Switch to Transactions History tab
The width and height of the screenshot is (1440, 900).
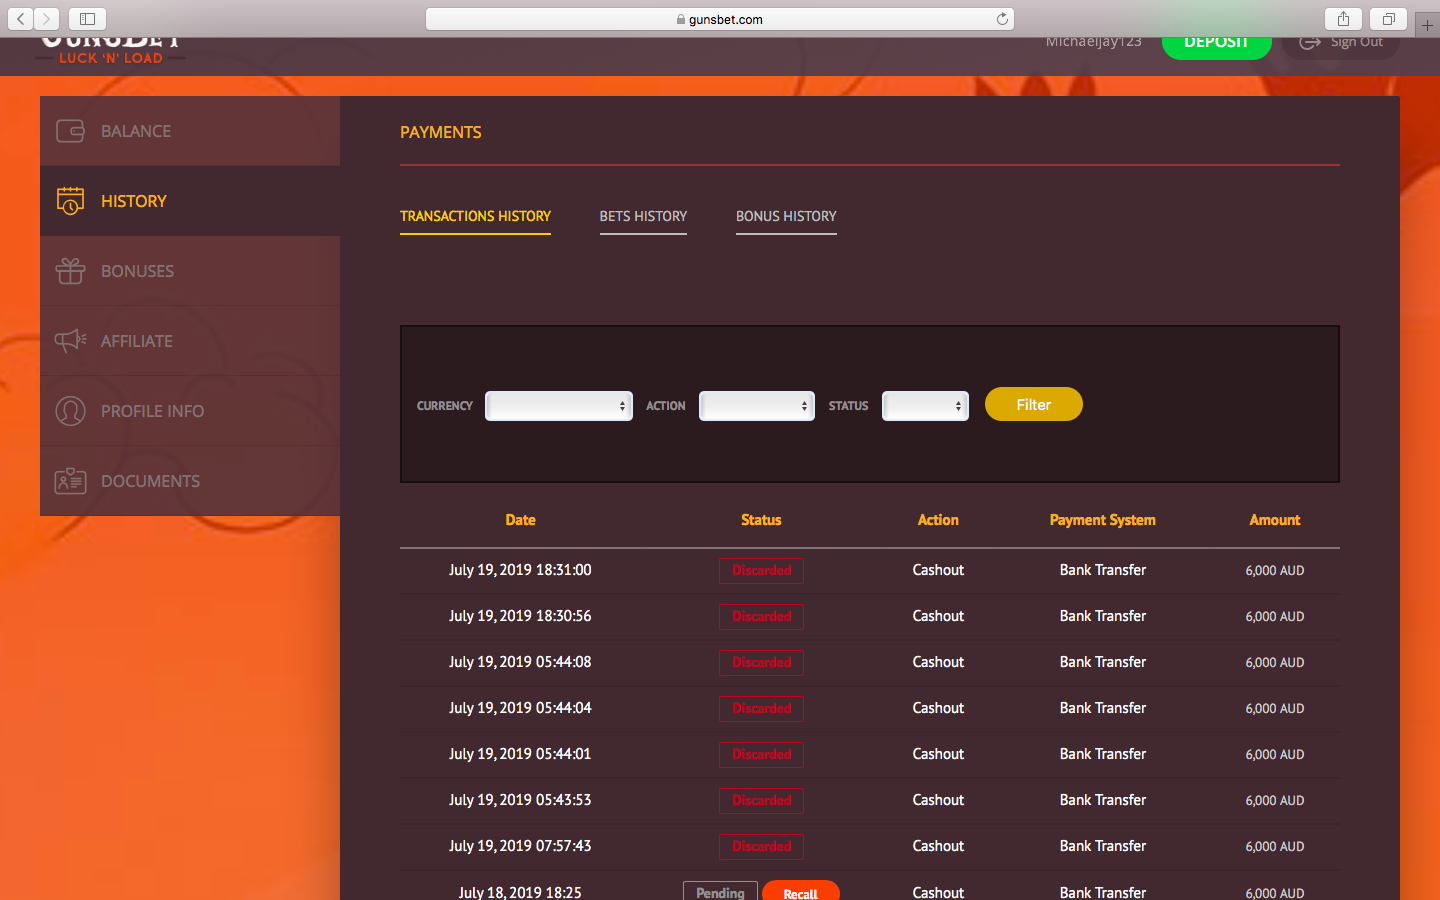pos(475,217)
